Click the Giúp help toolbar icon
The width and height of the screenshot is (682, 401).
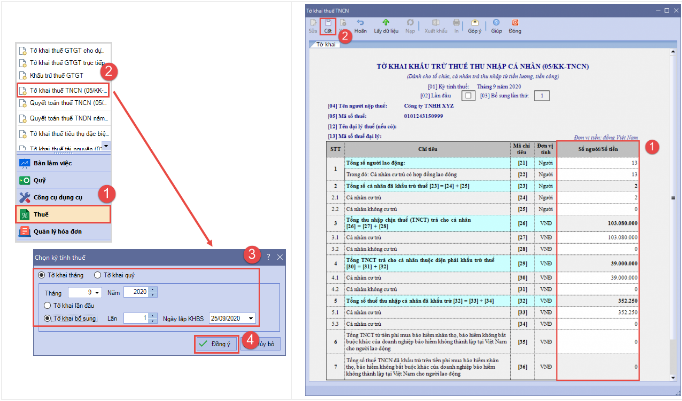coord(496,23)
